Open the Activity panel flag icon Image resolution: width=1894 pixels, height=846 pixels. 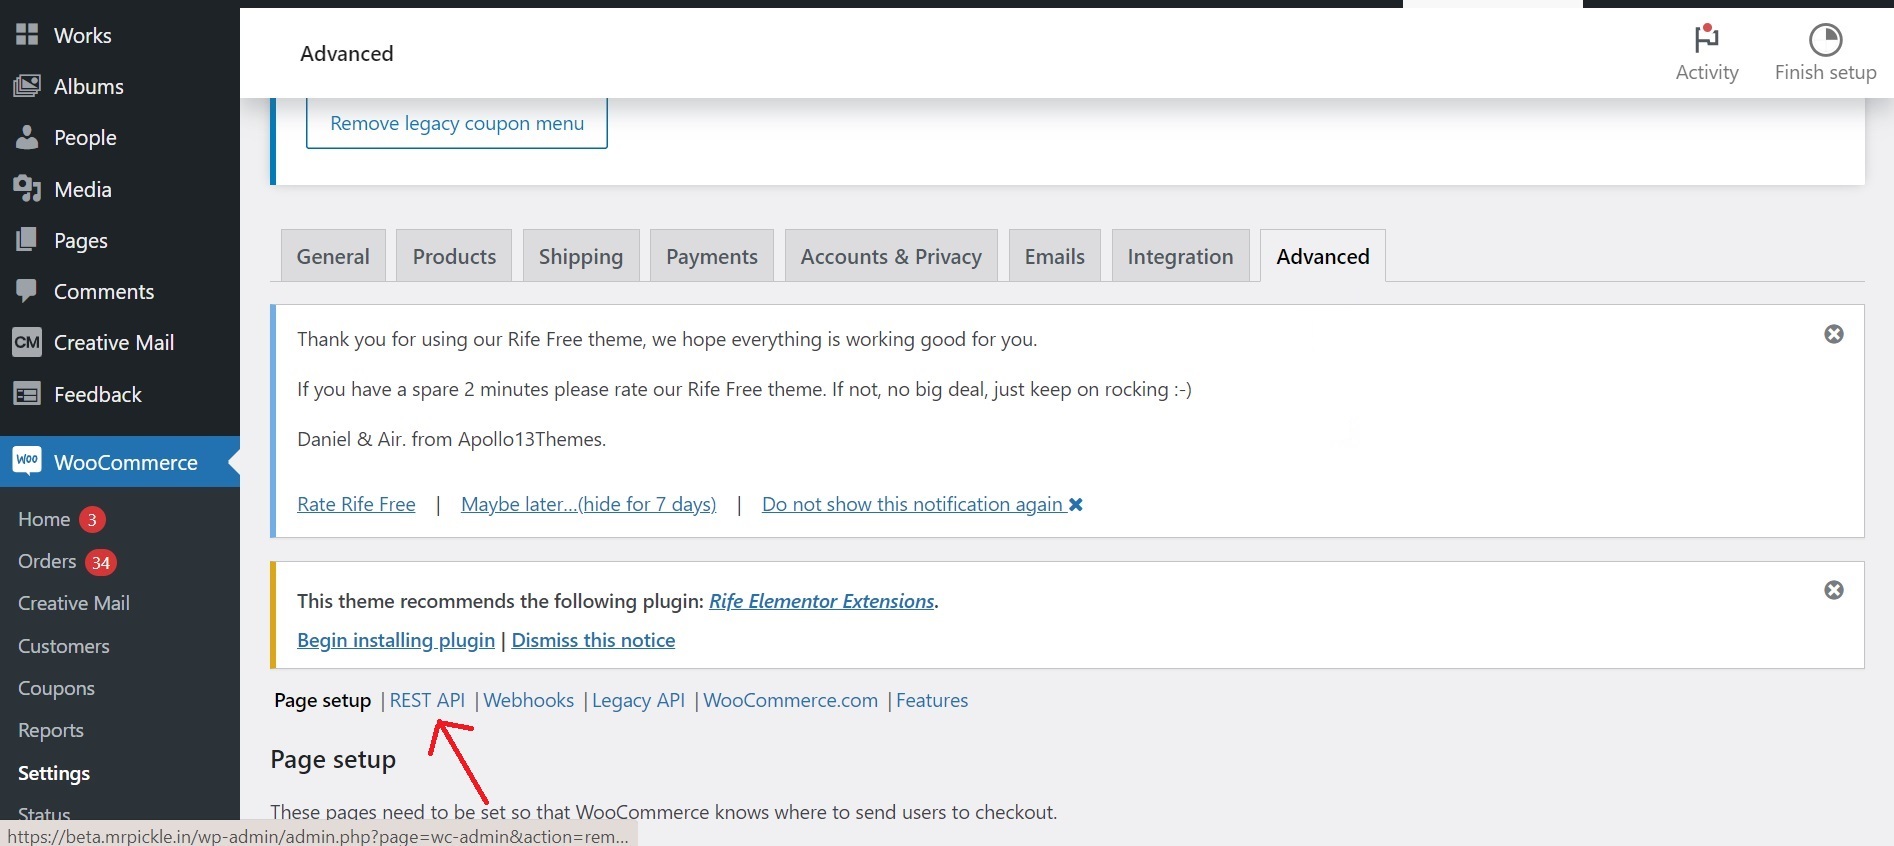pos(1706,39)
